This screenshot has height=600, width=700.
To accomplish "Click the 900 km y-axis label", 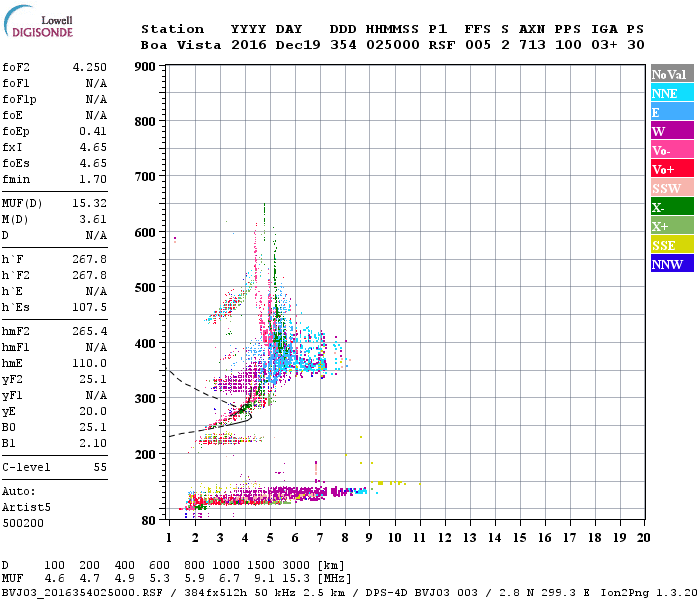I will pos(145,67).
